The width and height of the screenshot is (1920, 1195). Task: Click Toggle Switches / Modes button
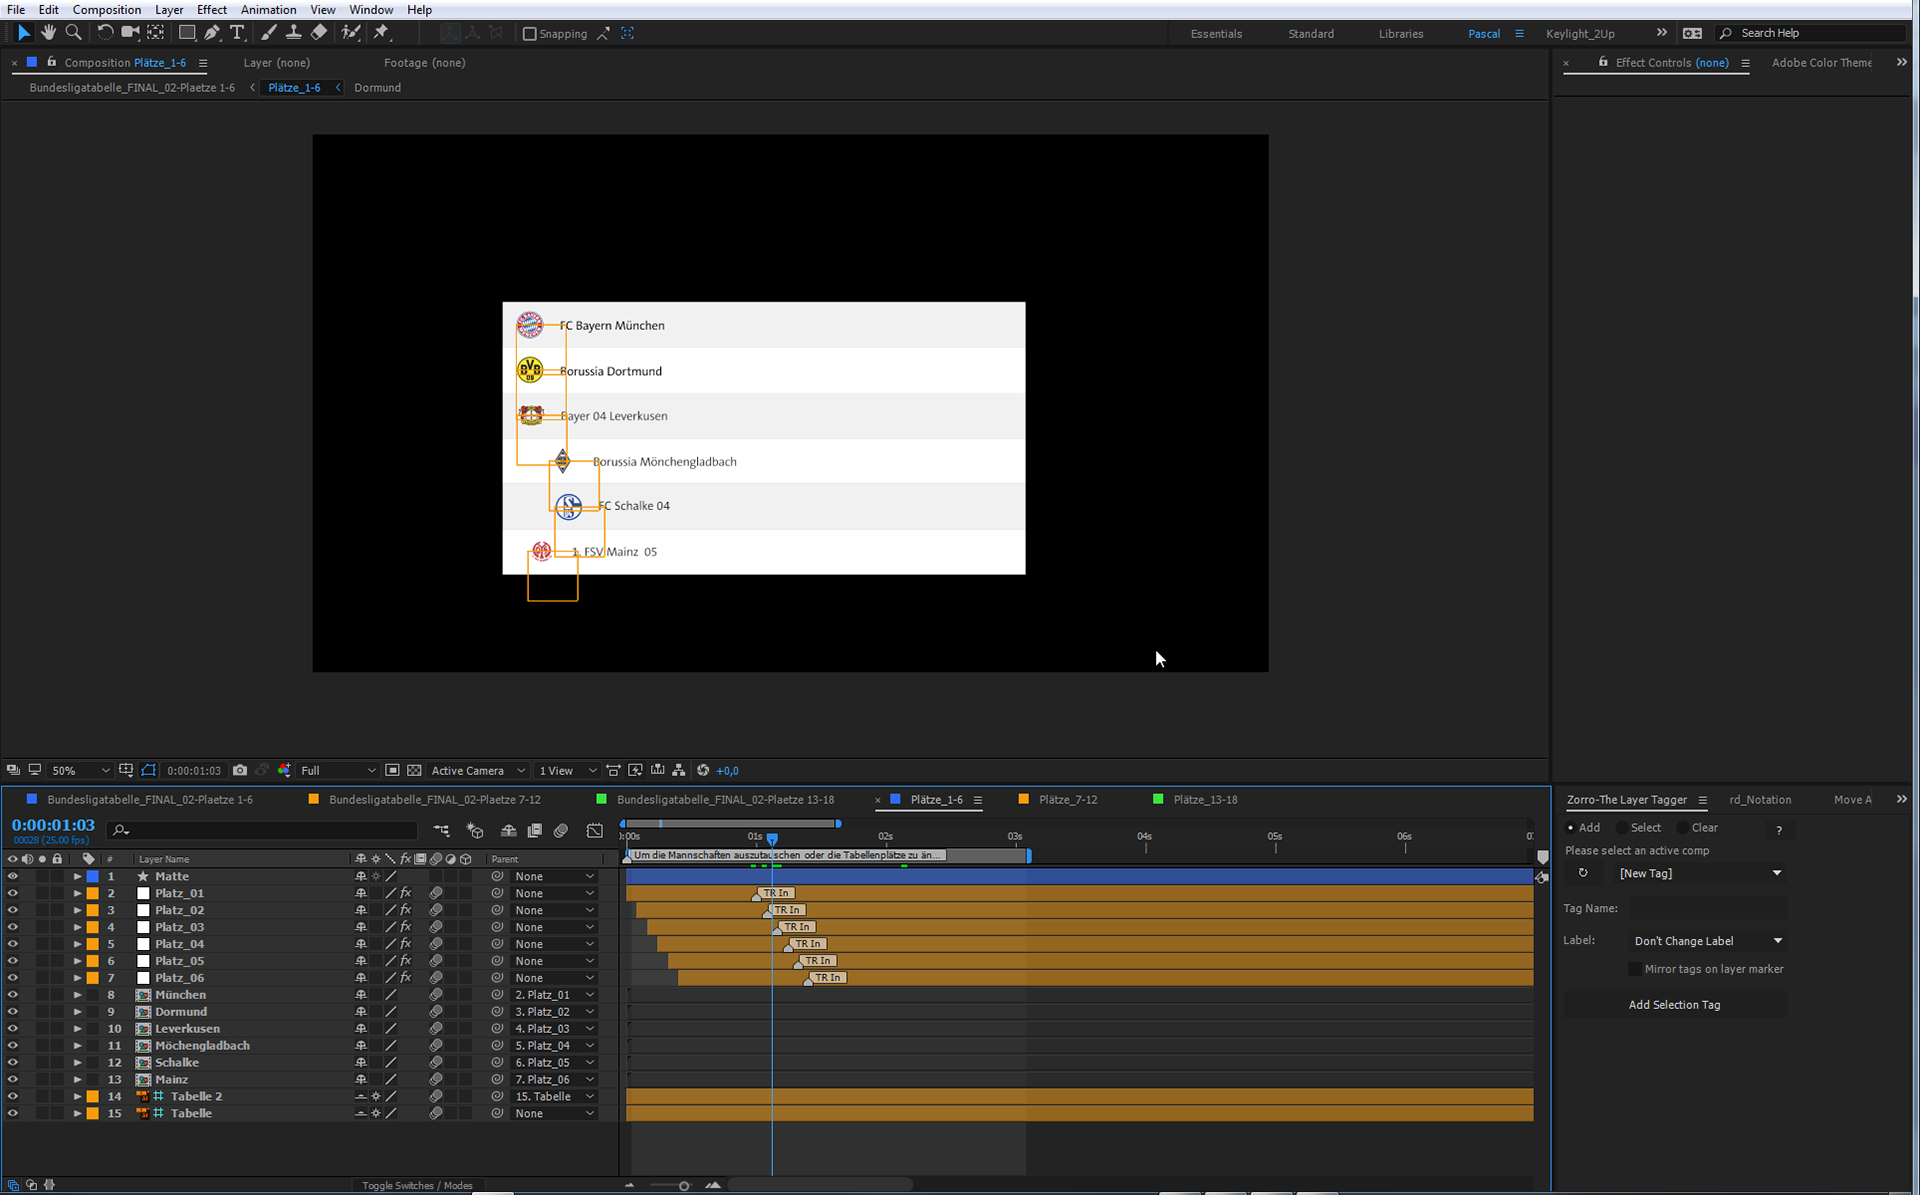417,1185
